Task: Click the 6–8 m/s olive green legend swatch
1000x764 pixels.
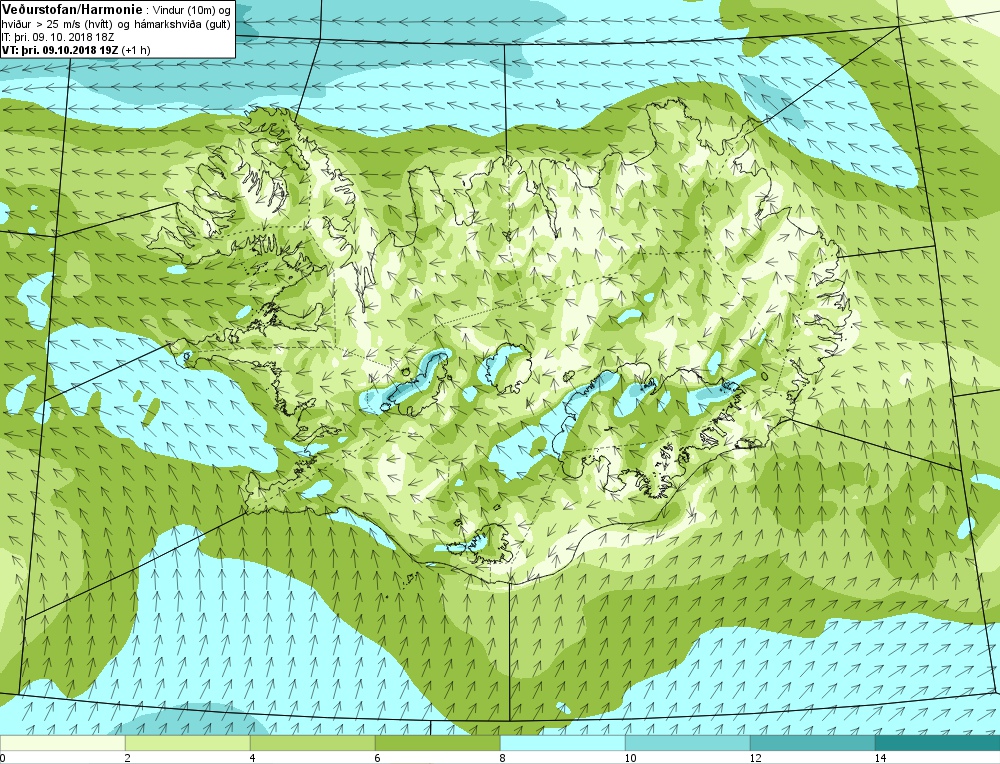Action: pyautogui.click(x=438, y=743)
